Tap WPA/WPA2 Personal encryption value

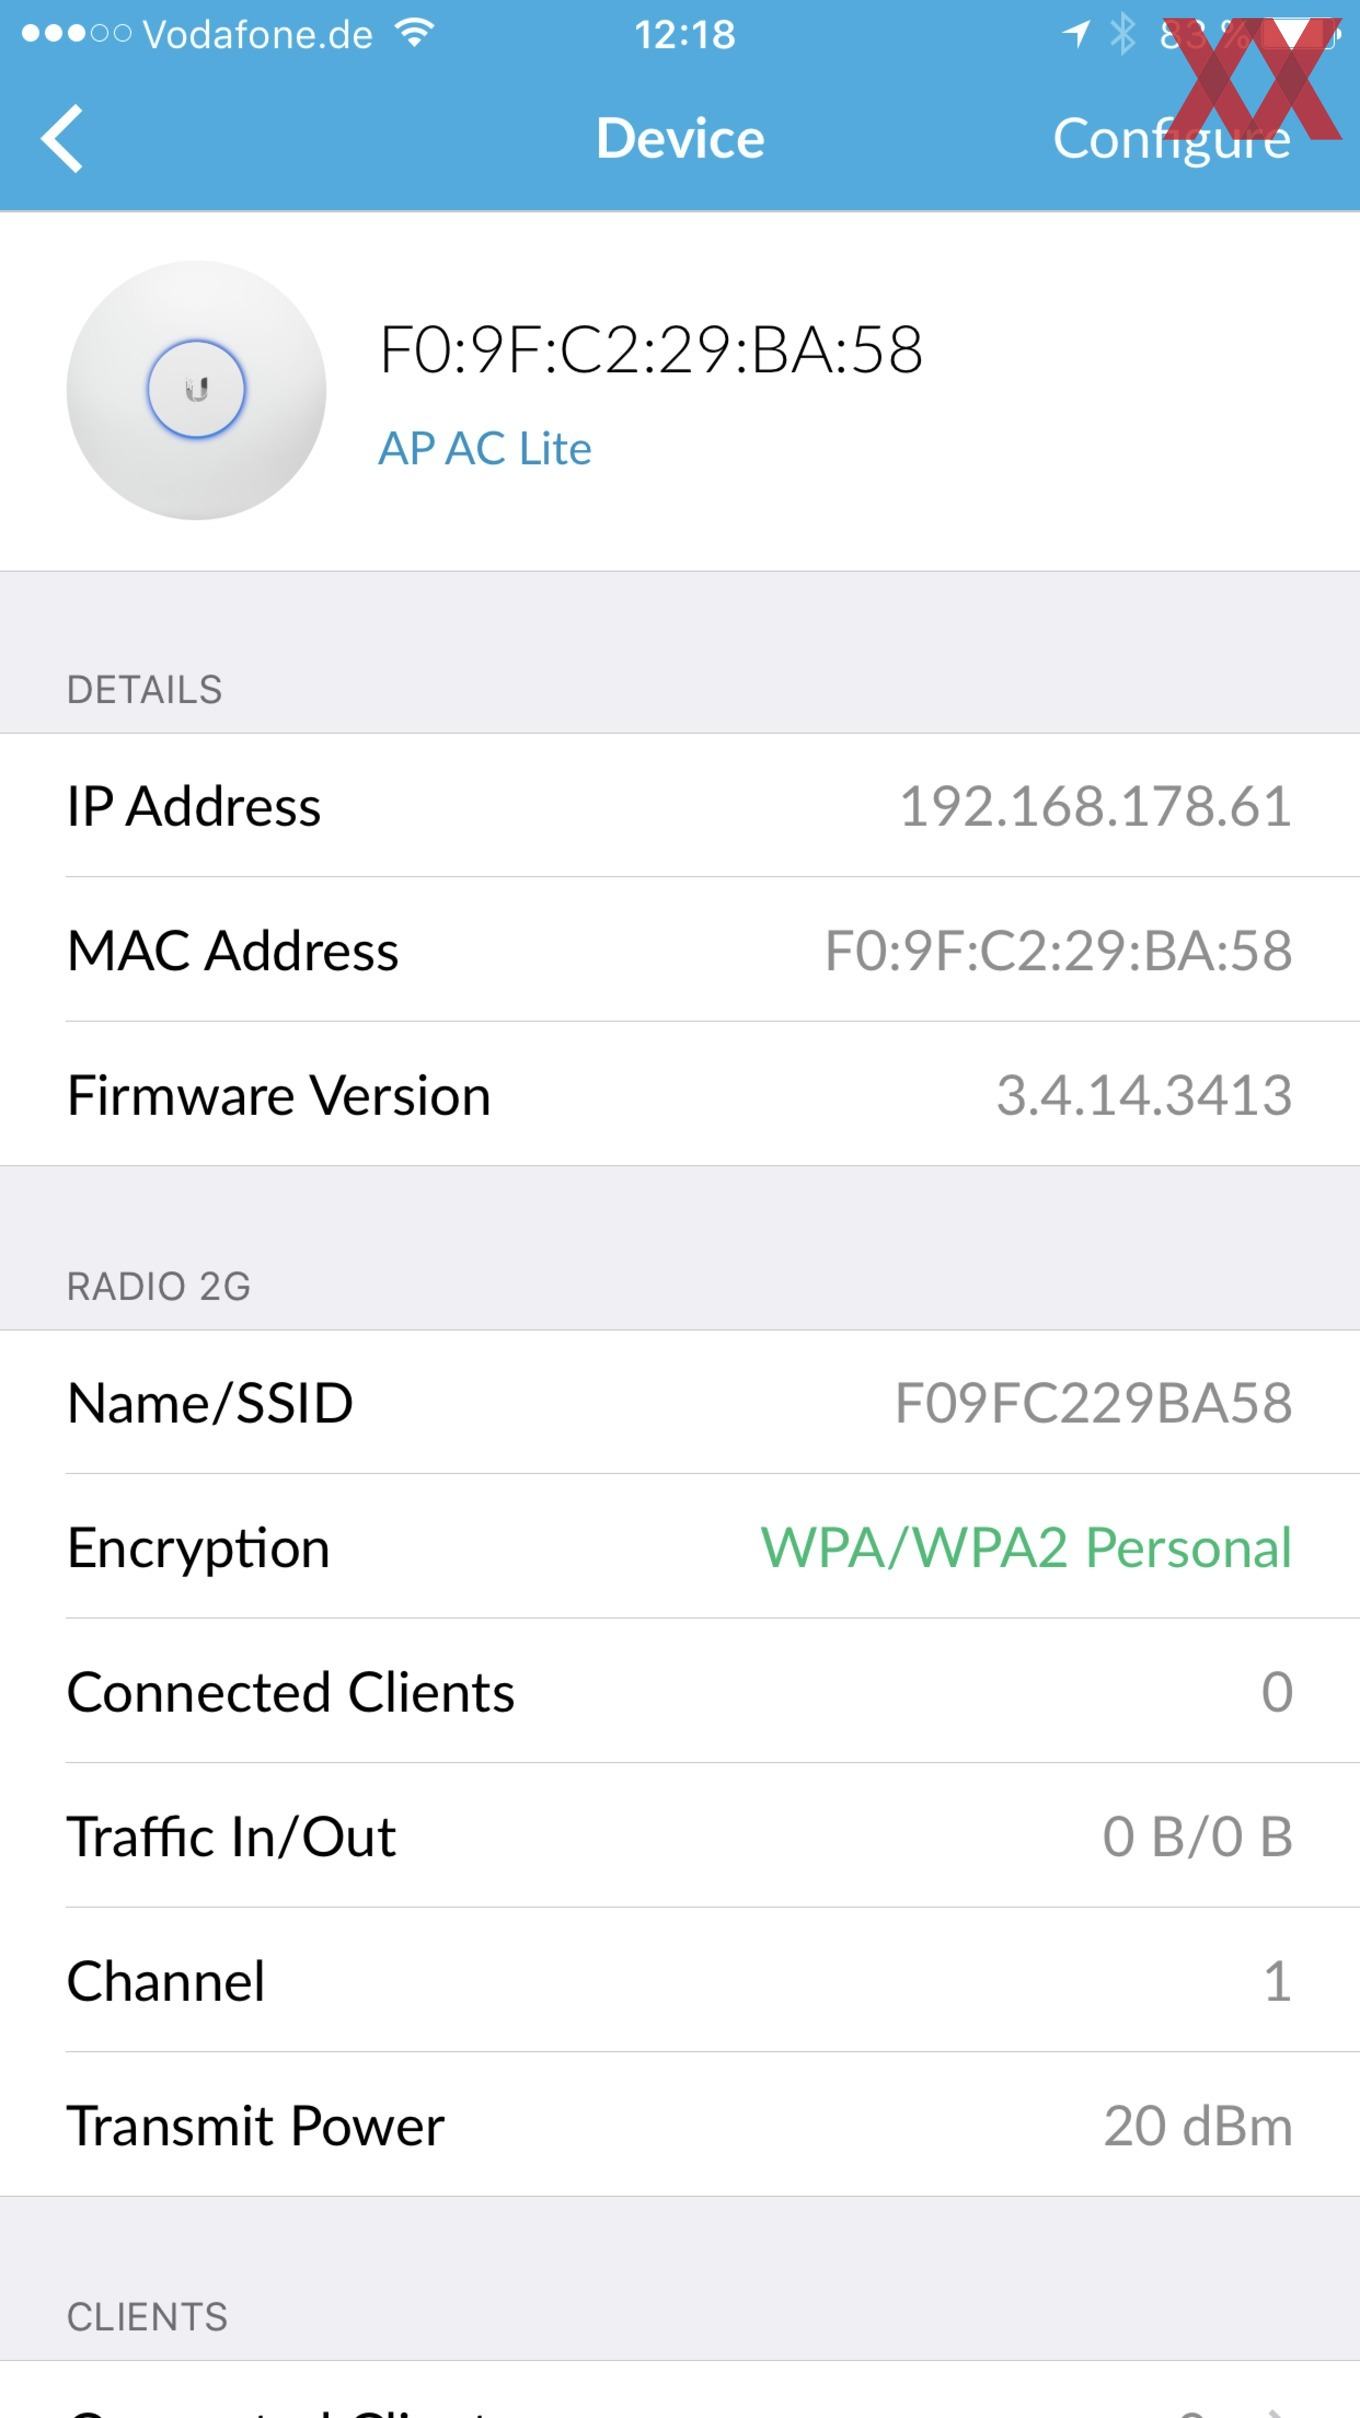click(1026, 1547)
